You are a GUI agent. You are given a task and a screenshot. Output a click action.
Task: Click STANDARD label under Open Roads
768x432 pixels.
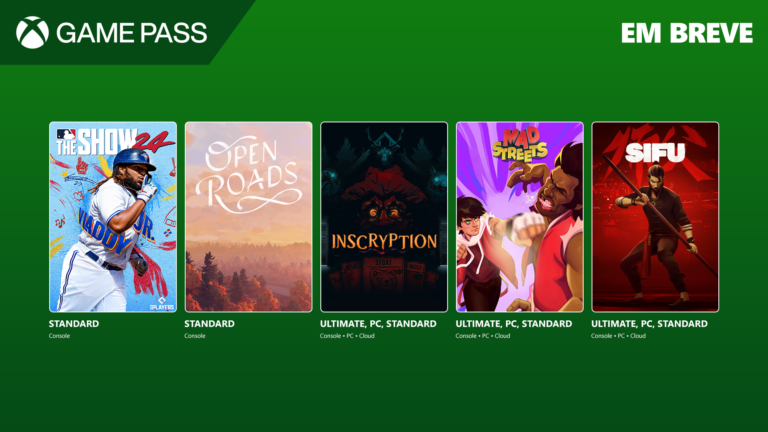[x=209, y=324]
